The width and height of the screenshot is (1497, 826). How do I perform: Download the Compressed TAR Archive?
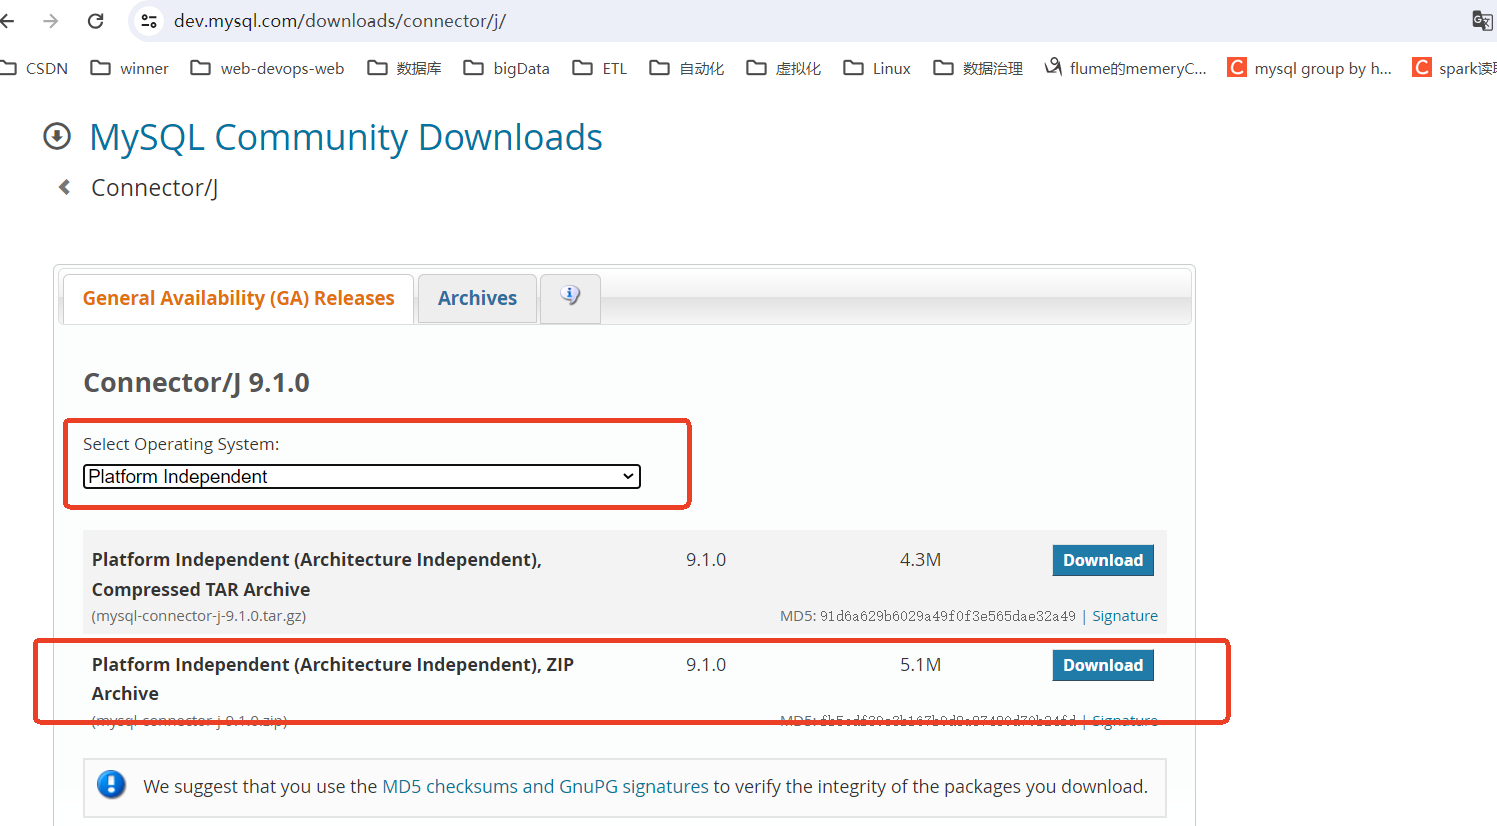[1103, 560]
